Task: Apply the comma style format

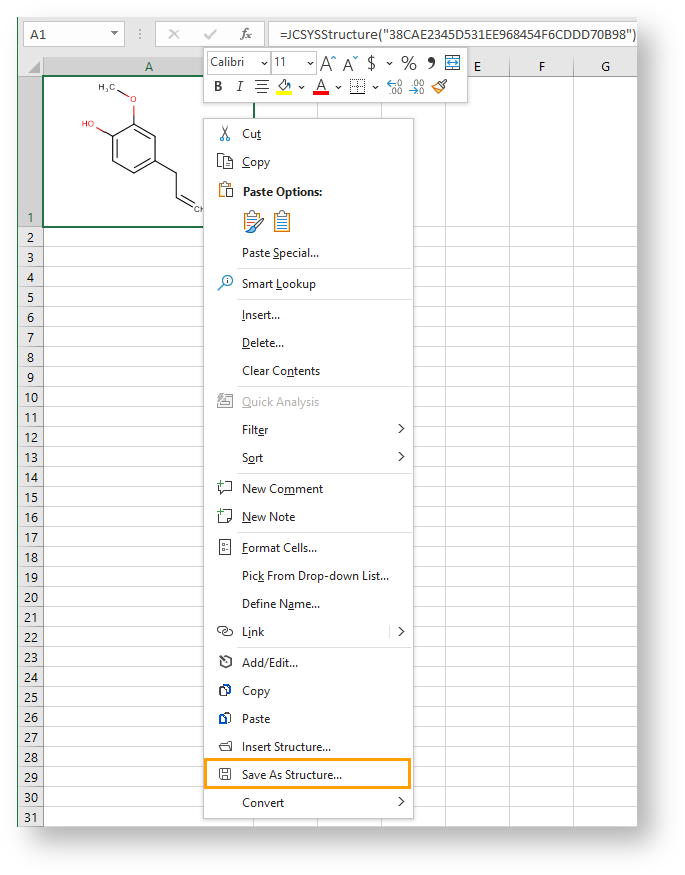Action: point(431,63)
